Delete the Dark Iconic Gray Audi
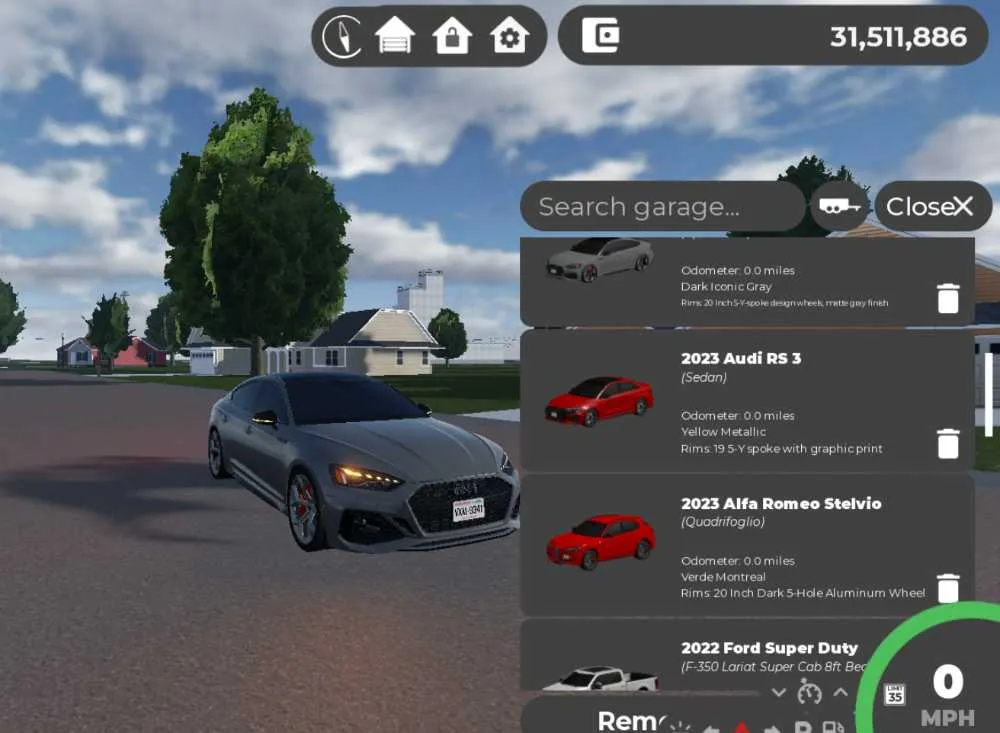The width and height of the screenshot is (1000, 733). tap(948, 298)
